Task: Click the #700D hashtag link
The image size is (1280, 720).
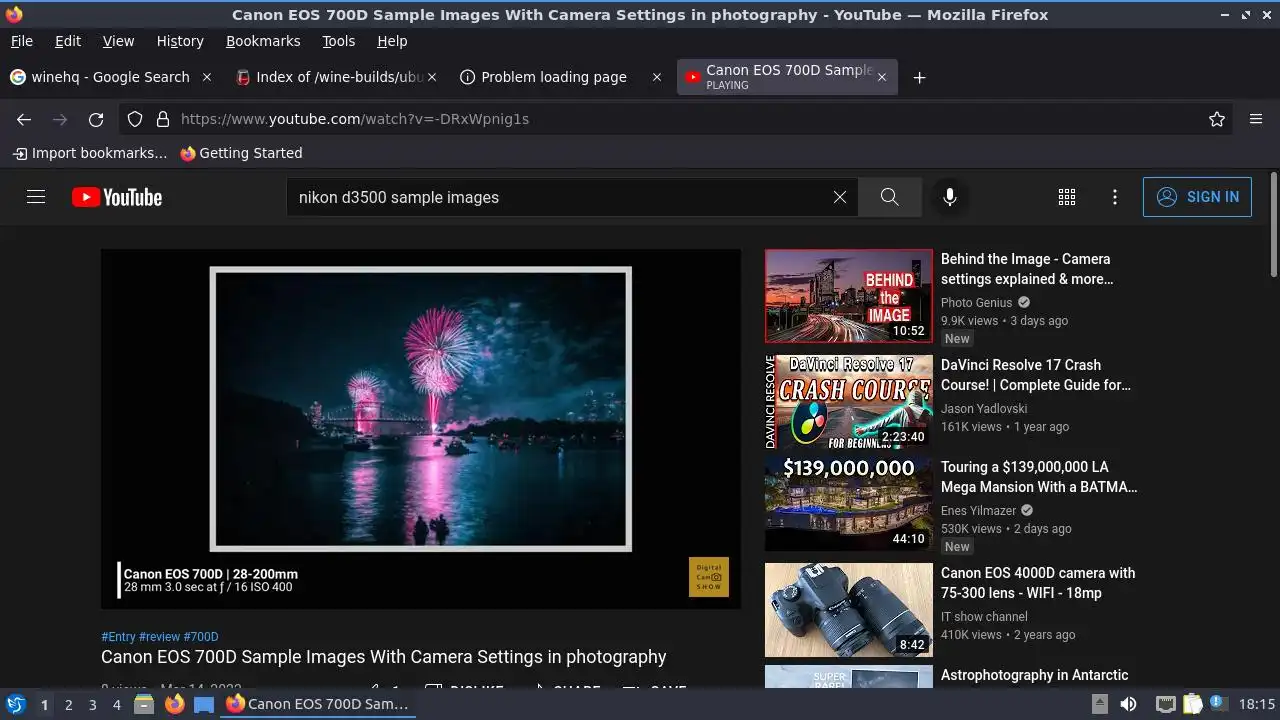Action: [201, 637]
